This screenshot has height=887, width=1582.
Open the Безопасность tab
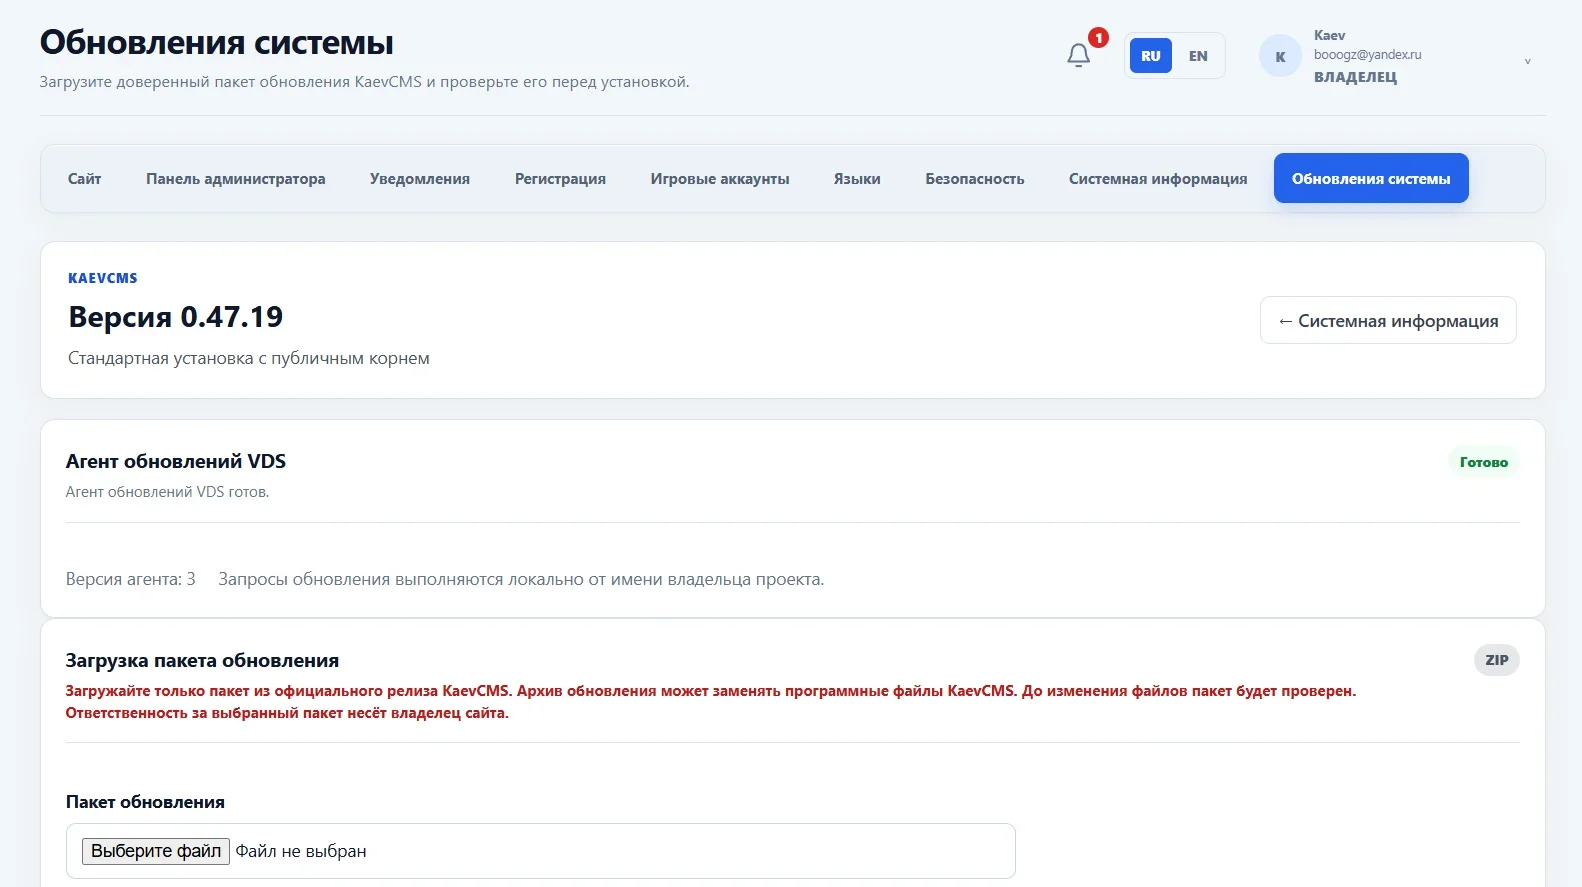[x=975, y=178]
